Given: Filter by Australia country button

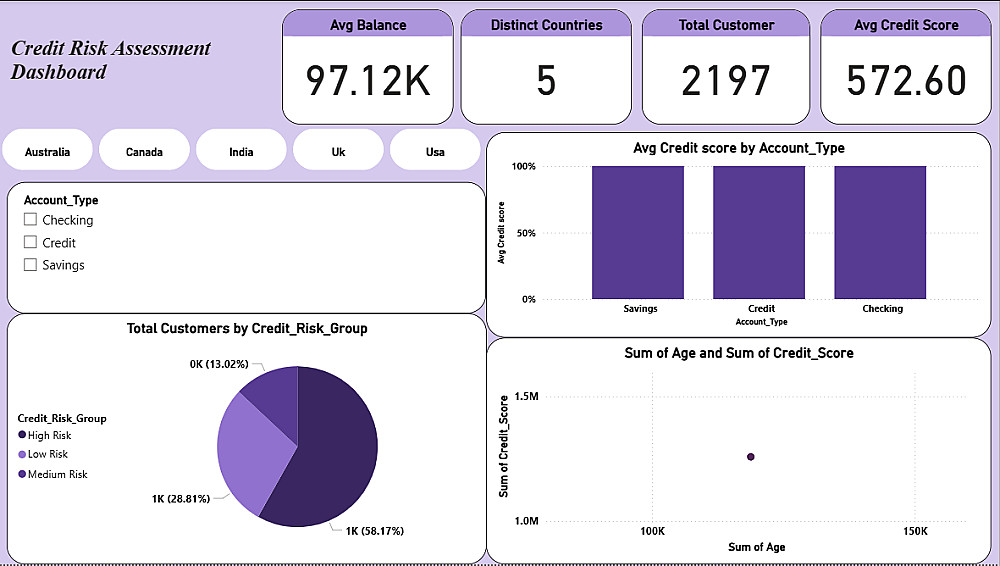Looking at the screenshot, I should pyautogui.click(x=48, y=151).
